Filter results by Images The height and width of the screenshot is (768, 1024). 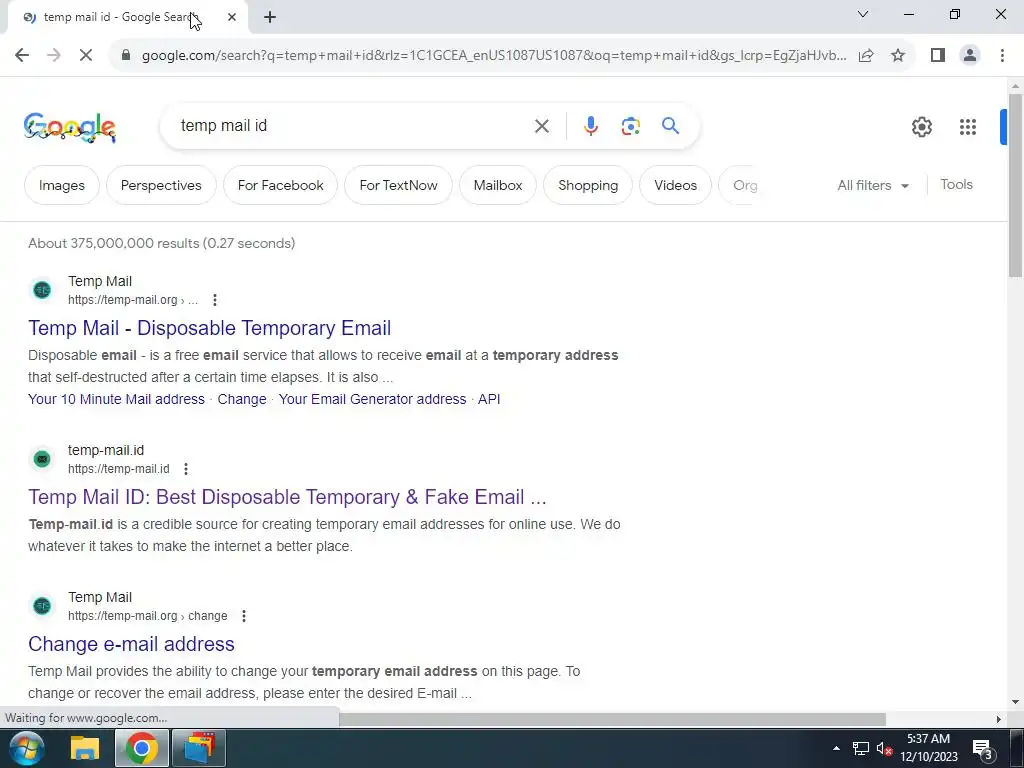click(61, 185)
